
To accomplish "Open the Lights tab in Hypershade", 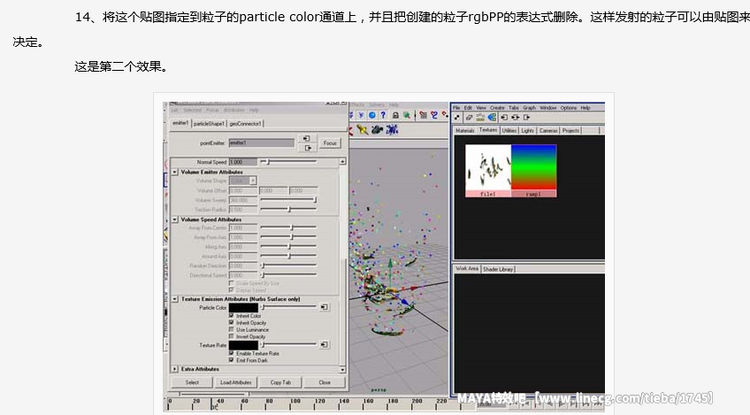I will pos(528,130).
